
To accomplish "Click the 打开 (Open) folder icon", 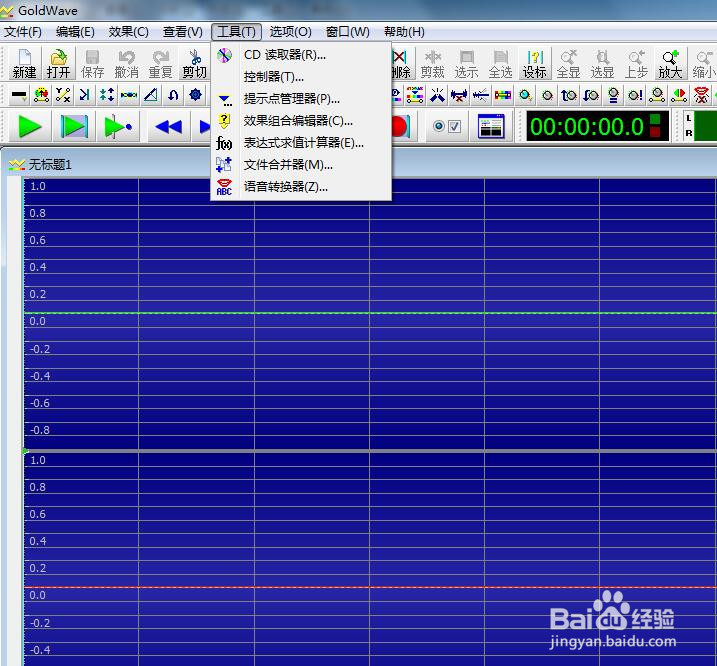I will tap(59, 64).
